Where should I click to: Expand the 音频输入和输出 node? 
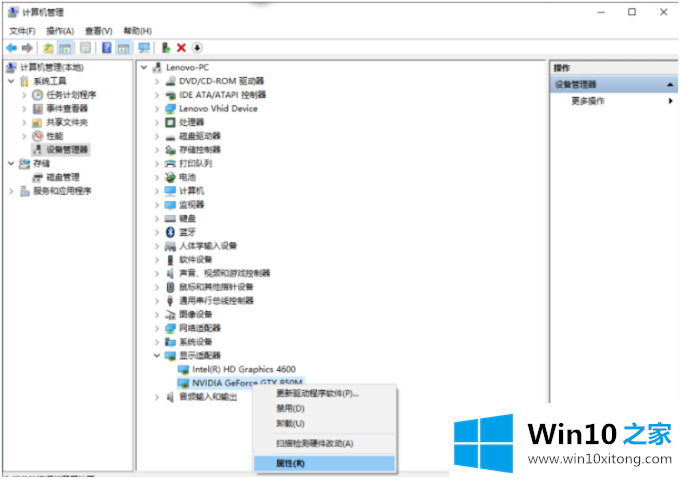tap(157, 397)
